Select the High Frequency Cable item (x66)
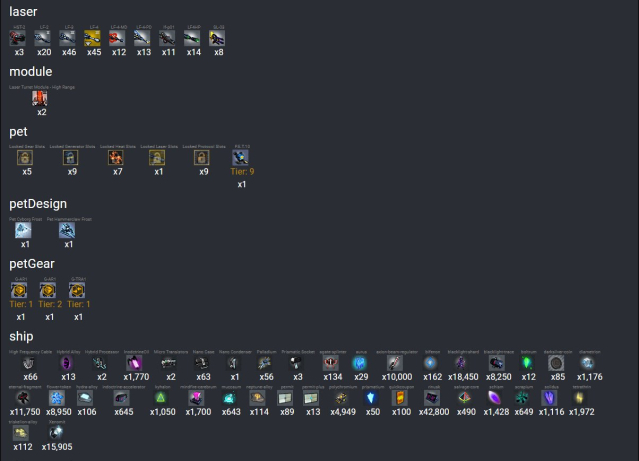The image size is (639, 461). (31, 363)
